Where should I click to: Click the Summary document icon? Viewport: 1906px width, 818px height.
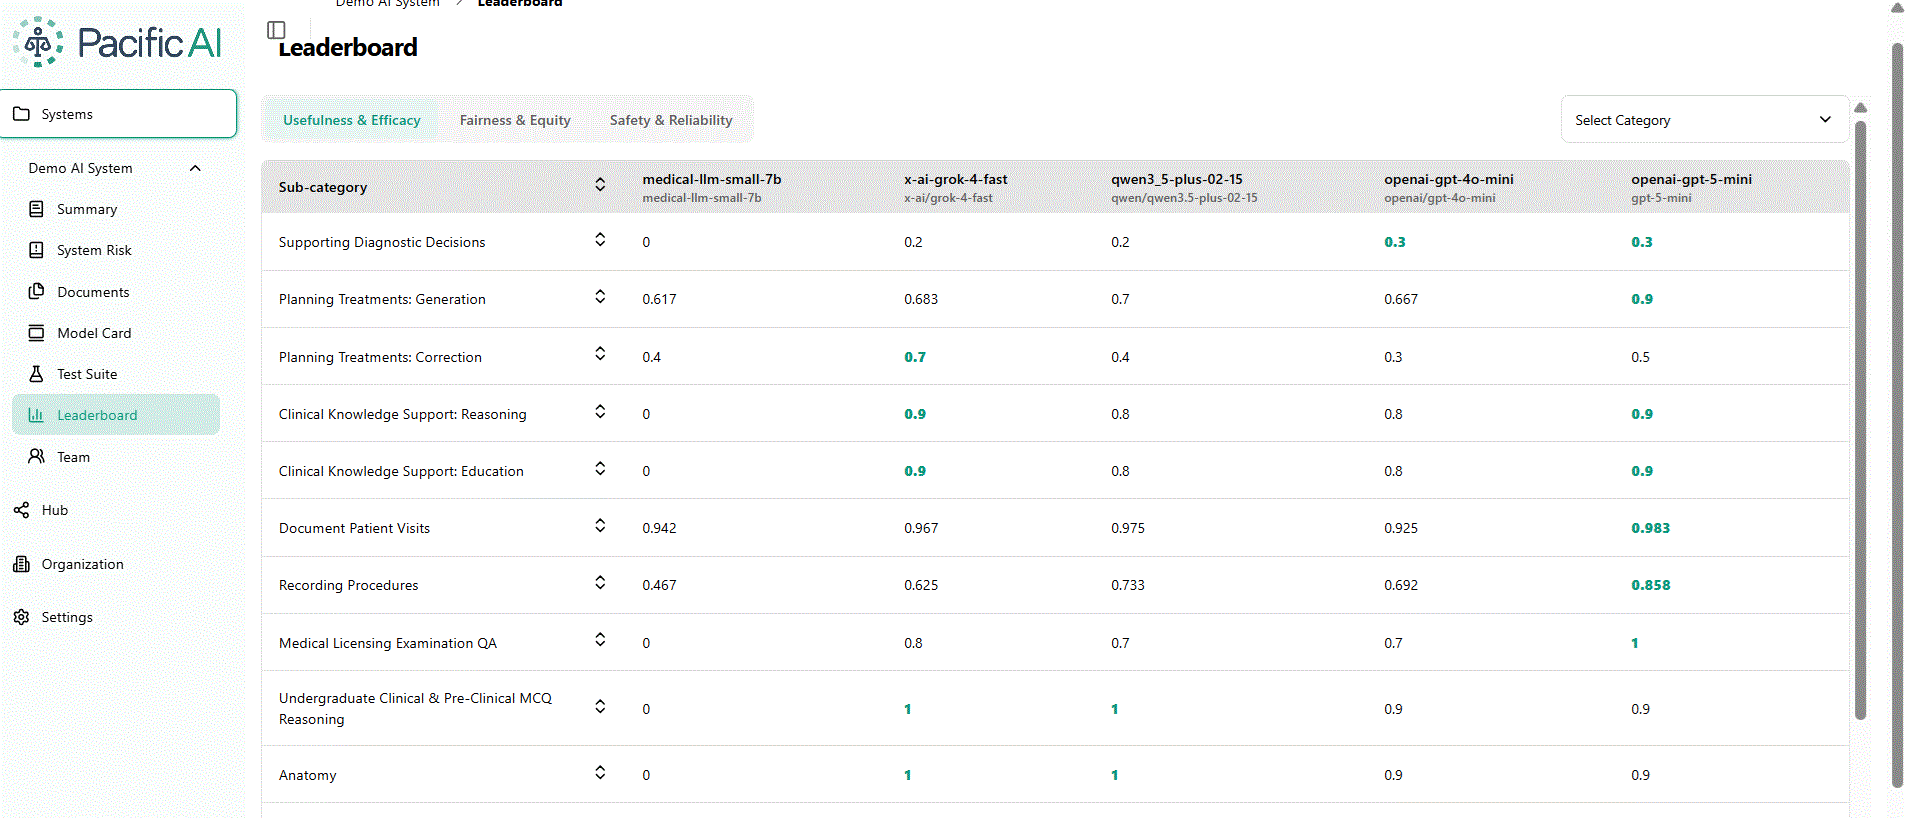36,209
